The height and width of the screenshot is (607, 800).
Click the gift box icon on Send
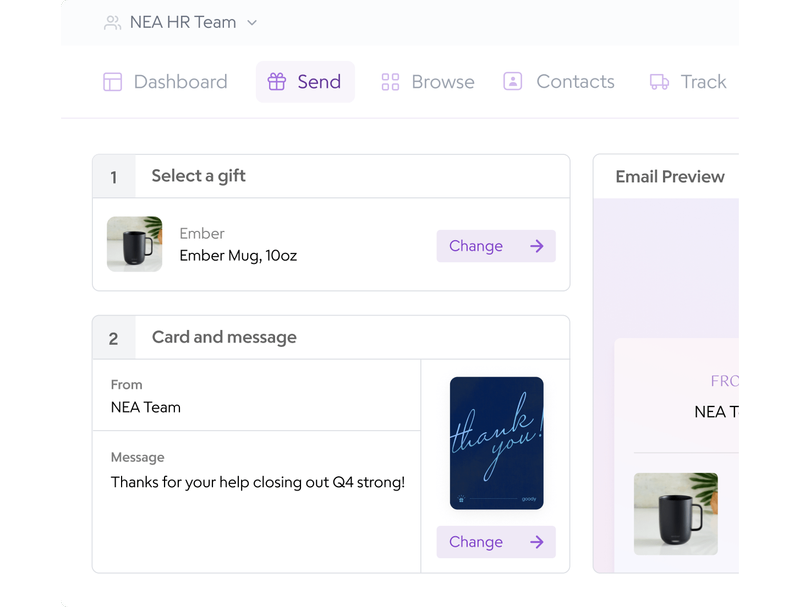point(277,82)
